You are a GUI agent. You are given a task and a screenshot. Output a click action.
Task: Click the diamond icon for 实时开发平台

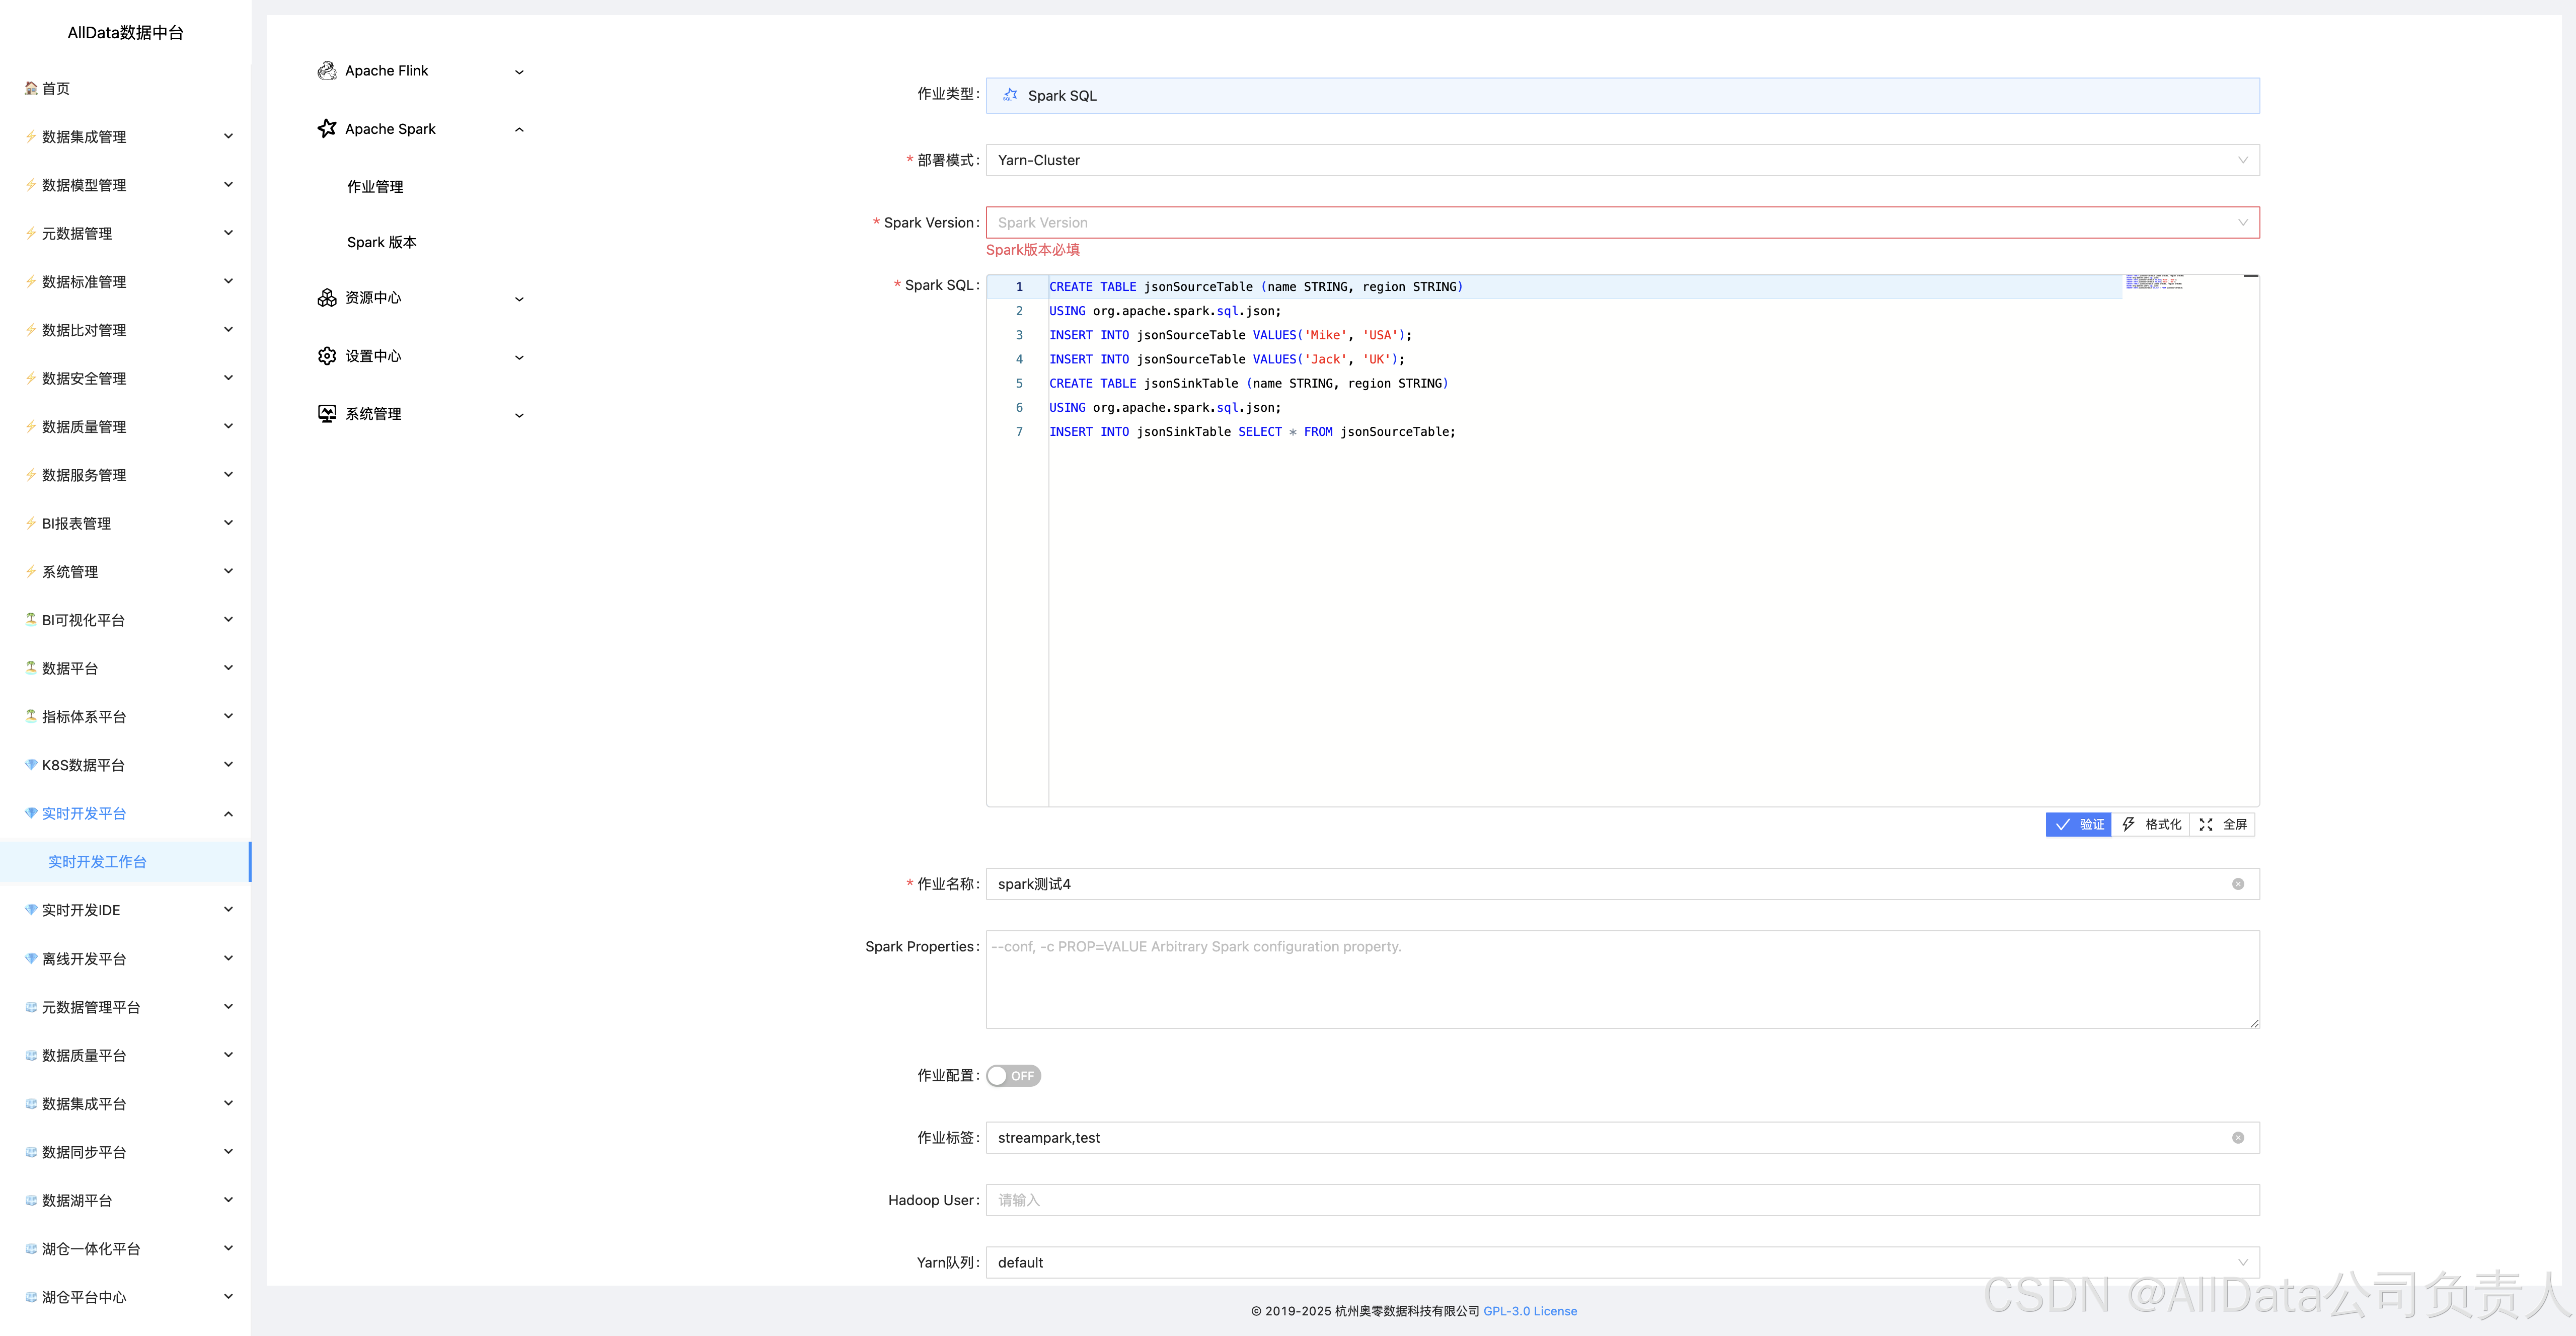[x=31, y=813]
